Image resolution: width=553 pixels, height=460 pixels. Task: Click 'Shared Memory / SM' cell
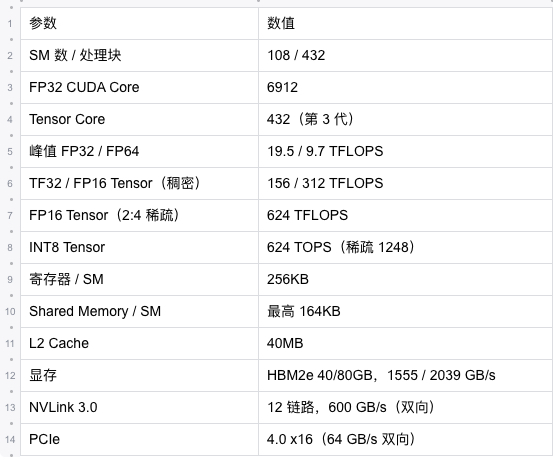(139, 312)
